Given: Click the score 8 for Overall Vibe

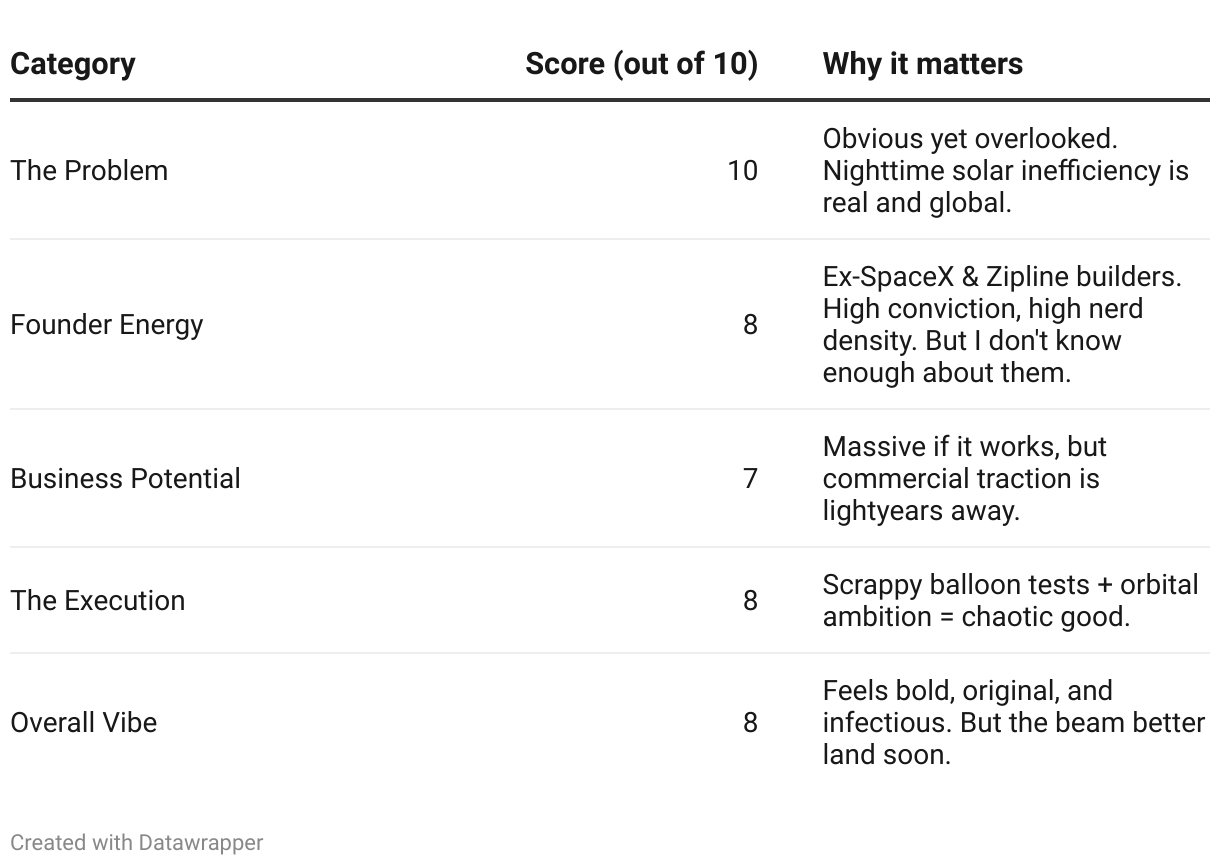Looking at the screenshot, I should (x=750, y=723).
